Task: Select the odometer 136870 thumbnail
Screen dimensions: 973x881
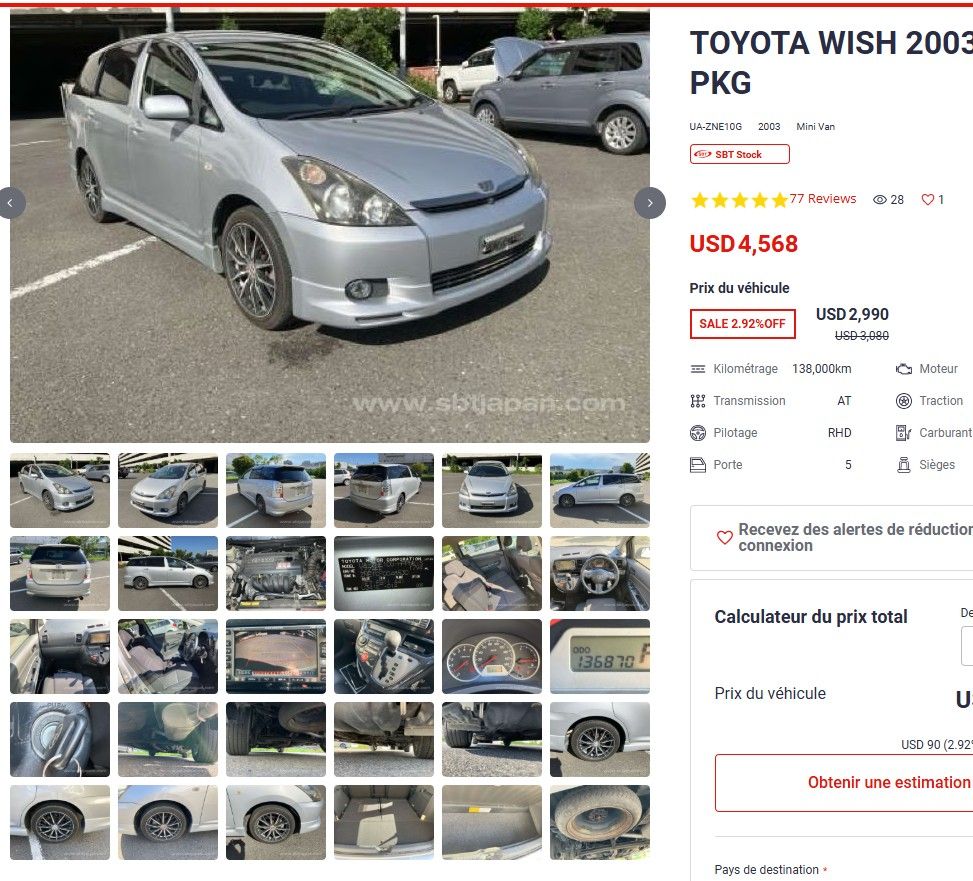Action: (x=599, y=656)
